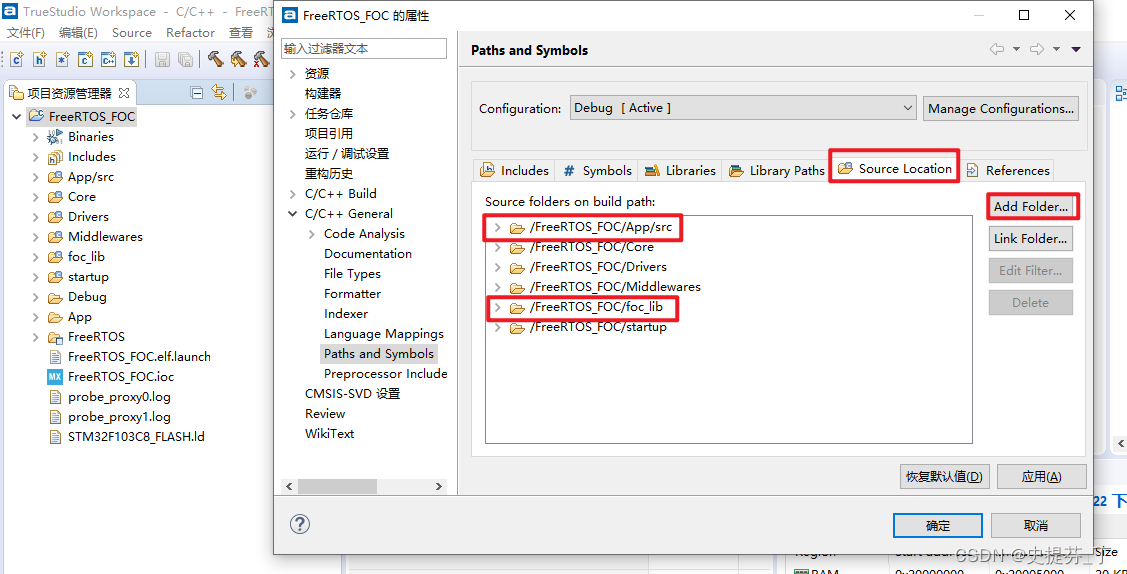Switch to the Libraries tab
The image size is (1127, 574).
(x=680, y=170)
